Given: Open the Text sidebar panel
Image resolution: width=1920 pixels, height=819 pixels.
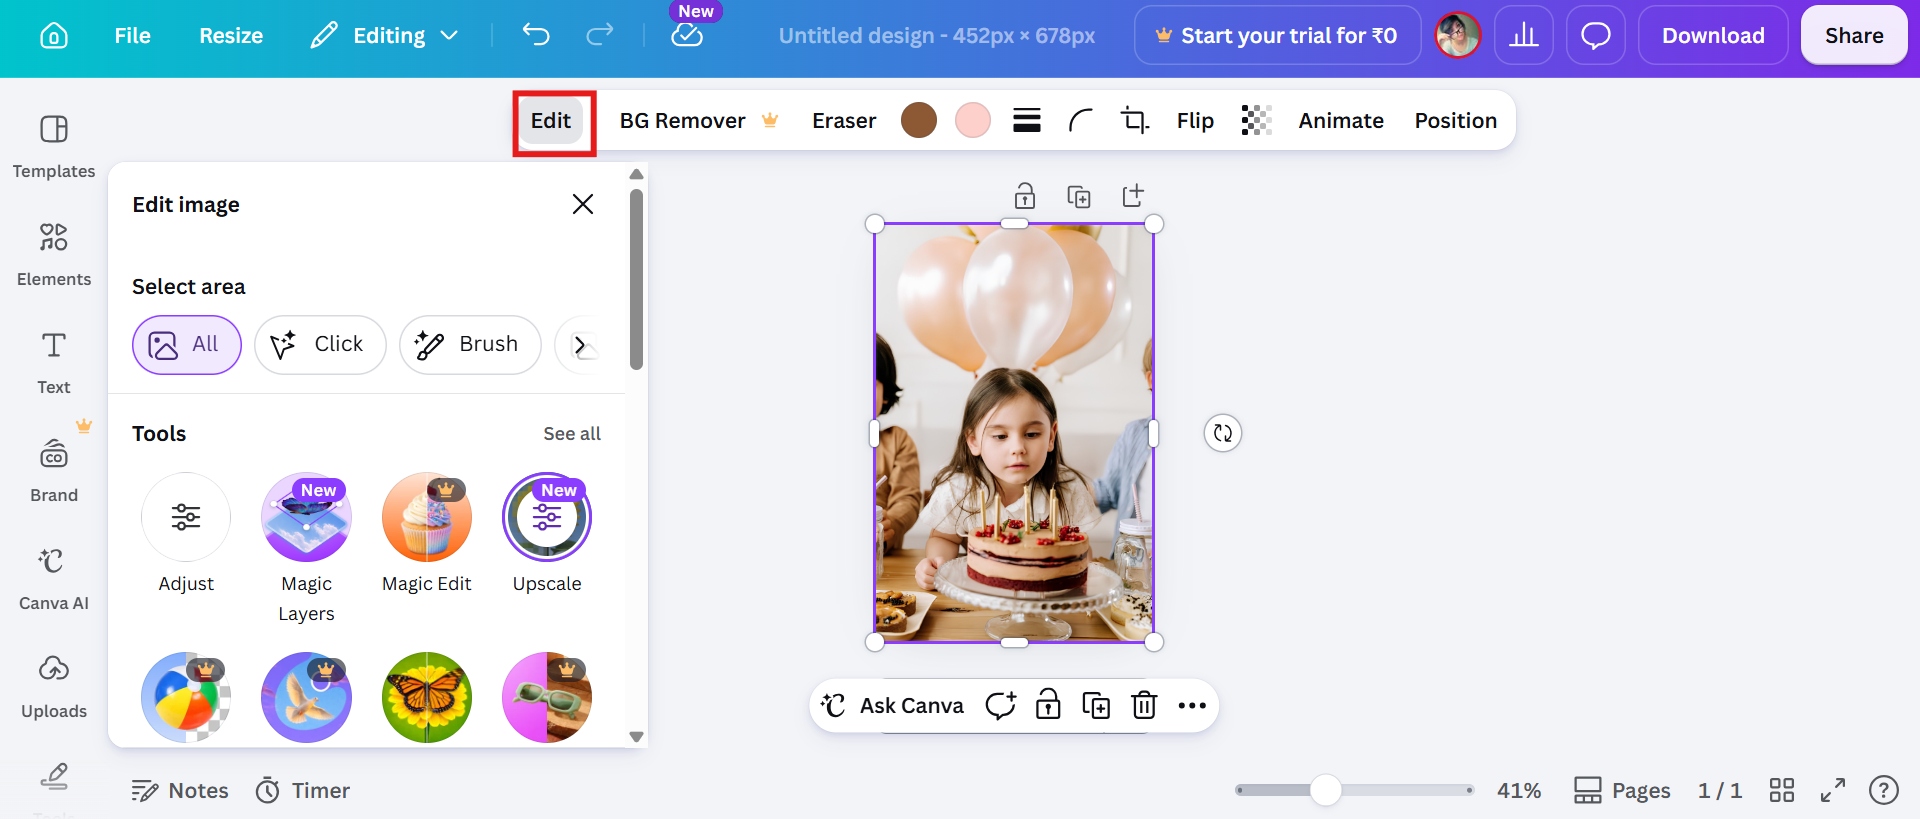Looking at the screenshot, I should coord(54,362).
